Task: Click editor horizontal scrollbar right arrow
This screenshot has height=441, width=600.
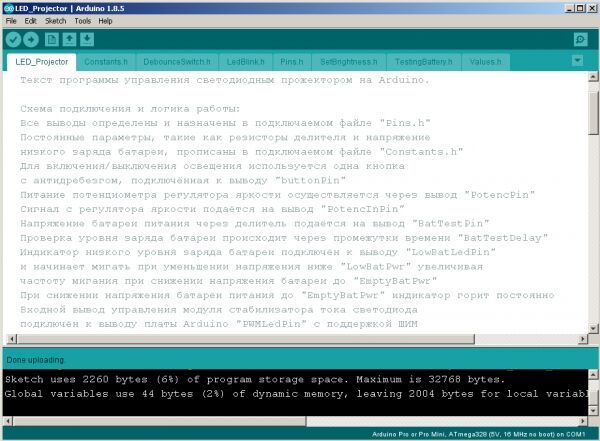Action: point(583,339)
